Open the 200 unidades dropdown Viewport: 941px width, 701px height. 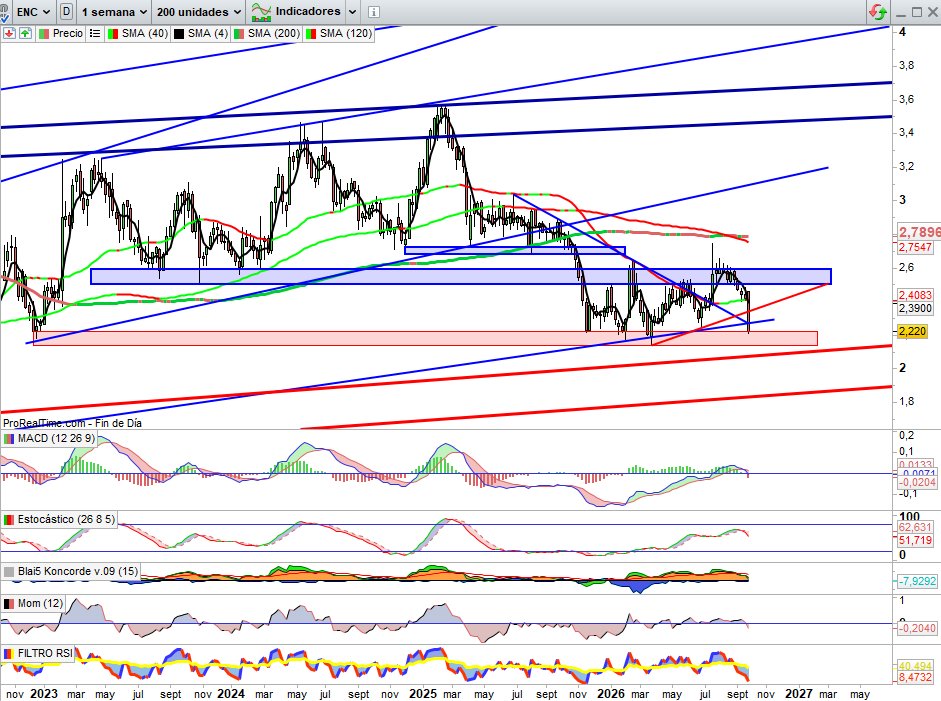point(199,11)
